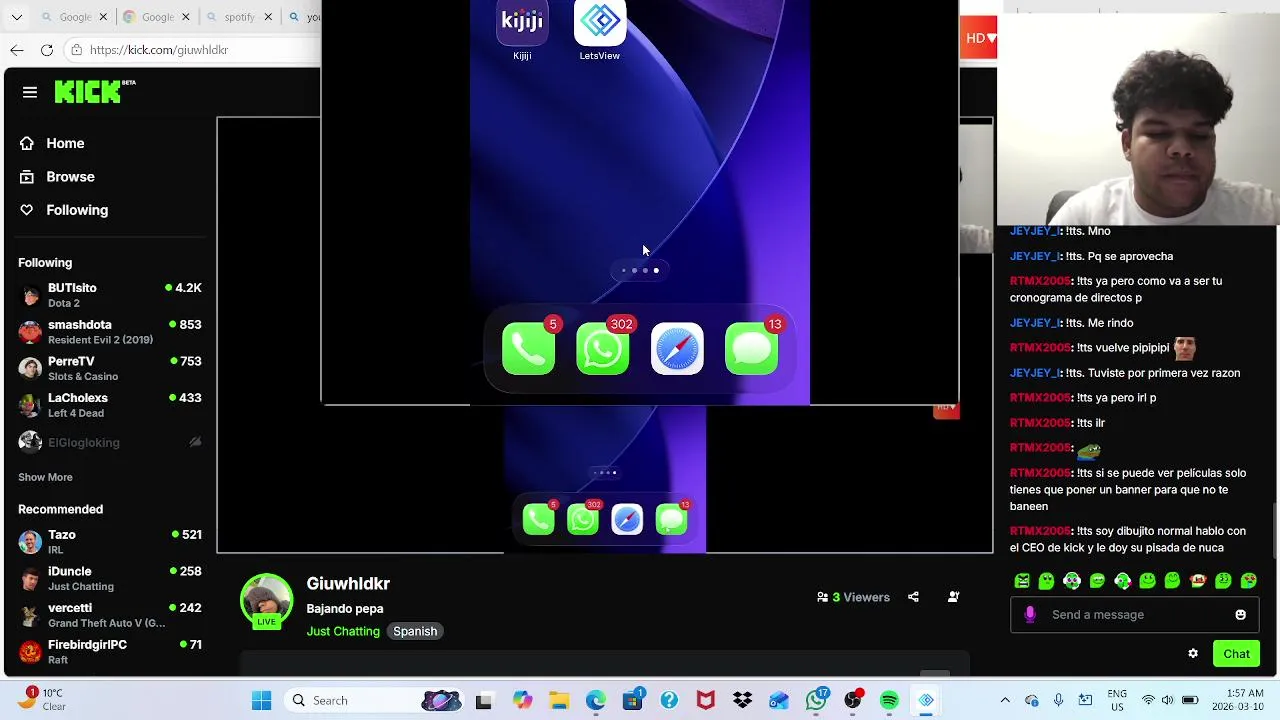Click the 3 Viewers count
The image size is (1280, 720).
(853, 597)
